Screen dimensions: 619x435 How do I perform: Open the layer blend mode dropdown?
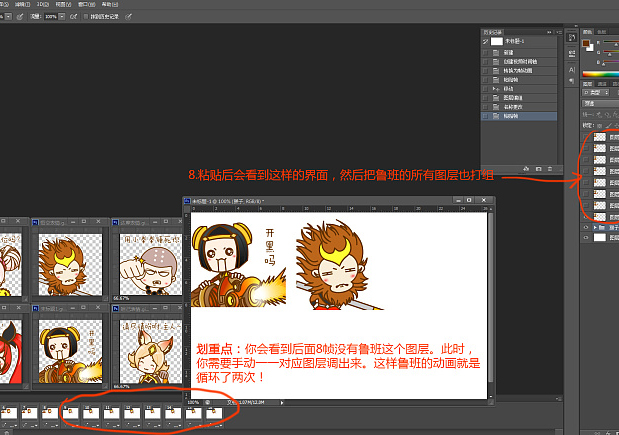click(x=601, y=103)
